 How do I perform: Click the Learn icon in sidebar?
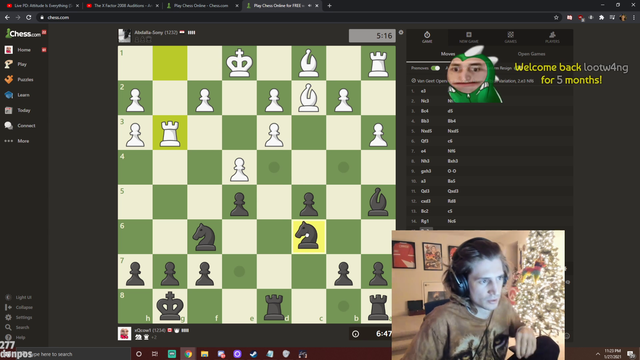9,95
